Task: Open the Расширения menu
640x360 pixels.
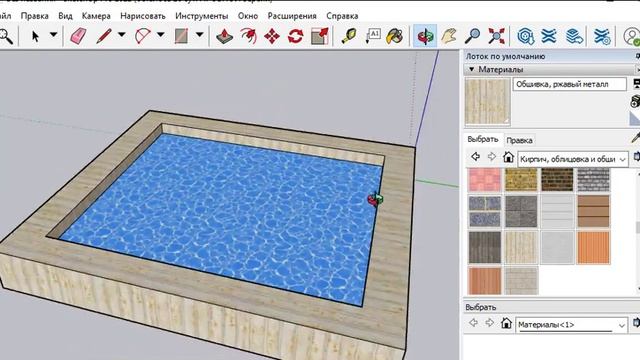Action: click(292, 16)
